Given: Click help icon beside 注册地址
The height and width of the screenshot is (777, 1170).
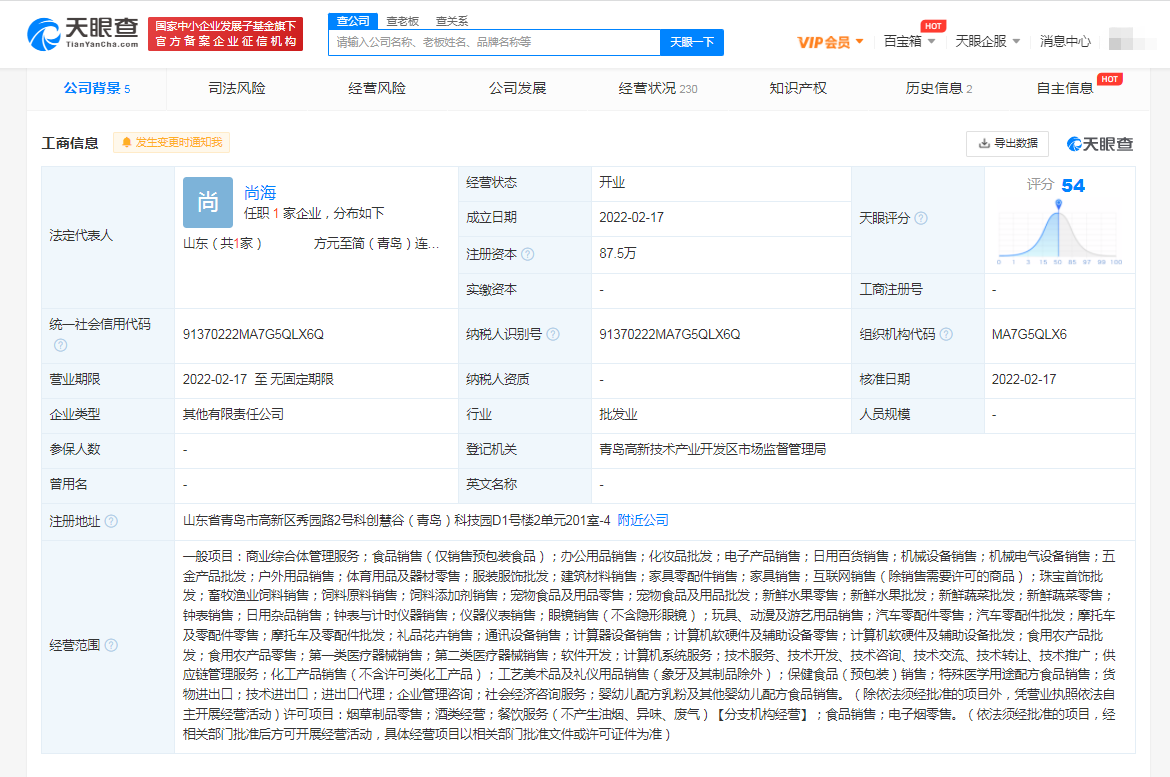Looking at the screenshot, I should [111, 521].
